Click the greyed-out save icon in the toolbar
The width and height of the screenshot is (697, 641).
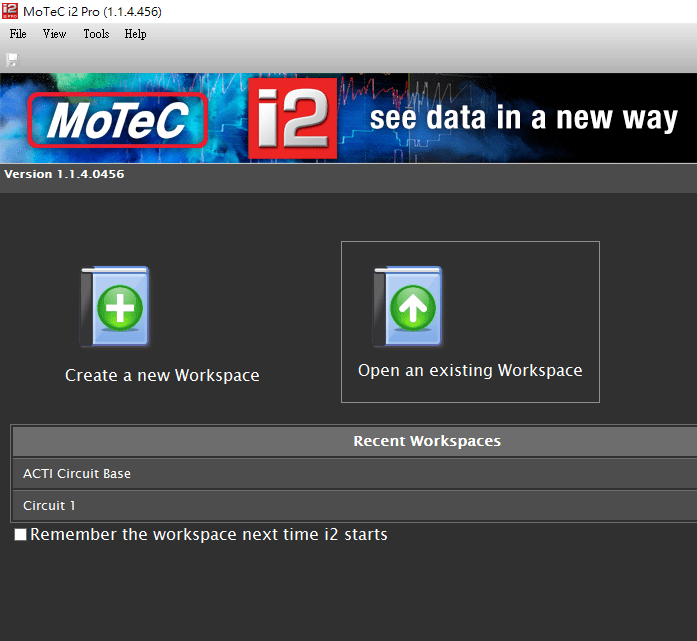point(12,59)
